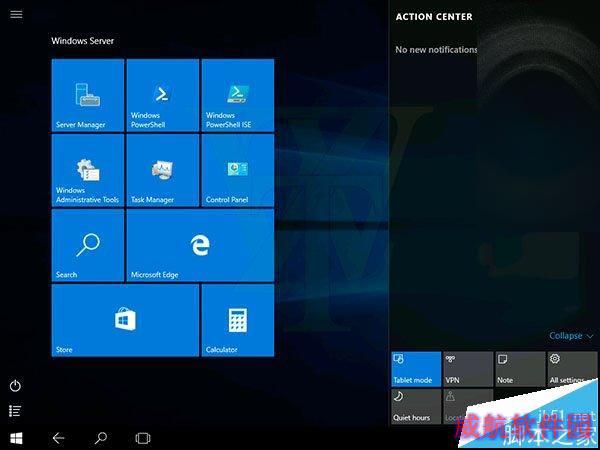Viewport: 600px width, 450px height.
Task: Click the ACTION CENTER heading
Action: [434, 17]
